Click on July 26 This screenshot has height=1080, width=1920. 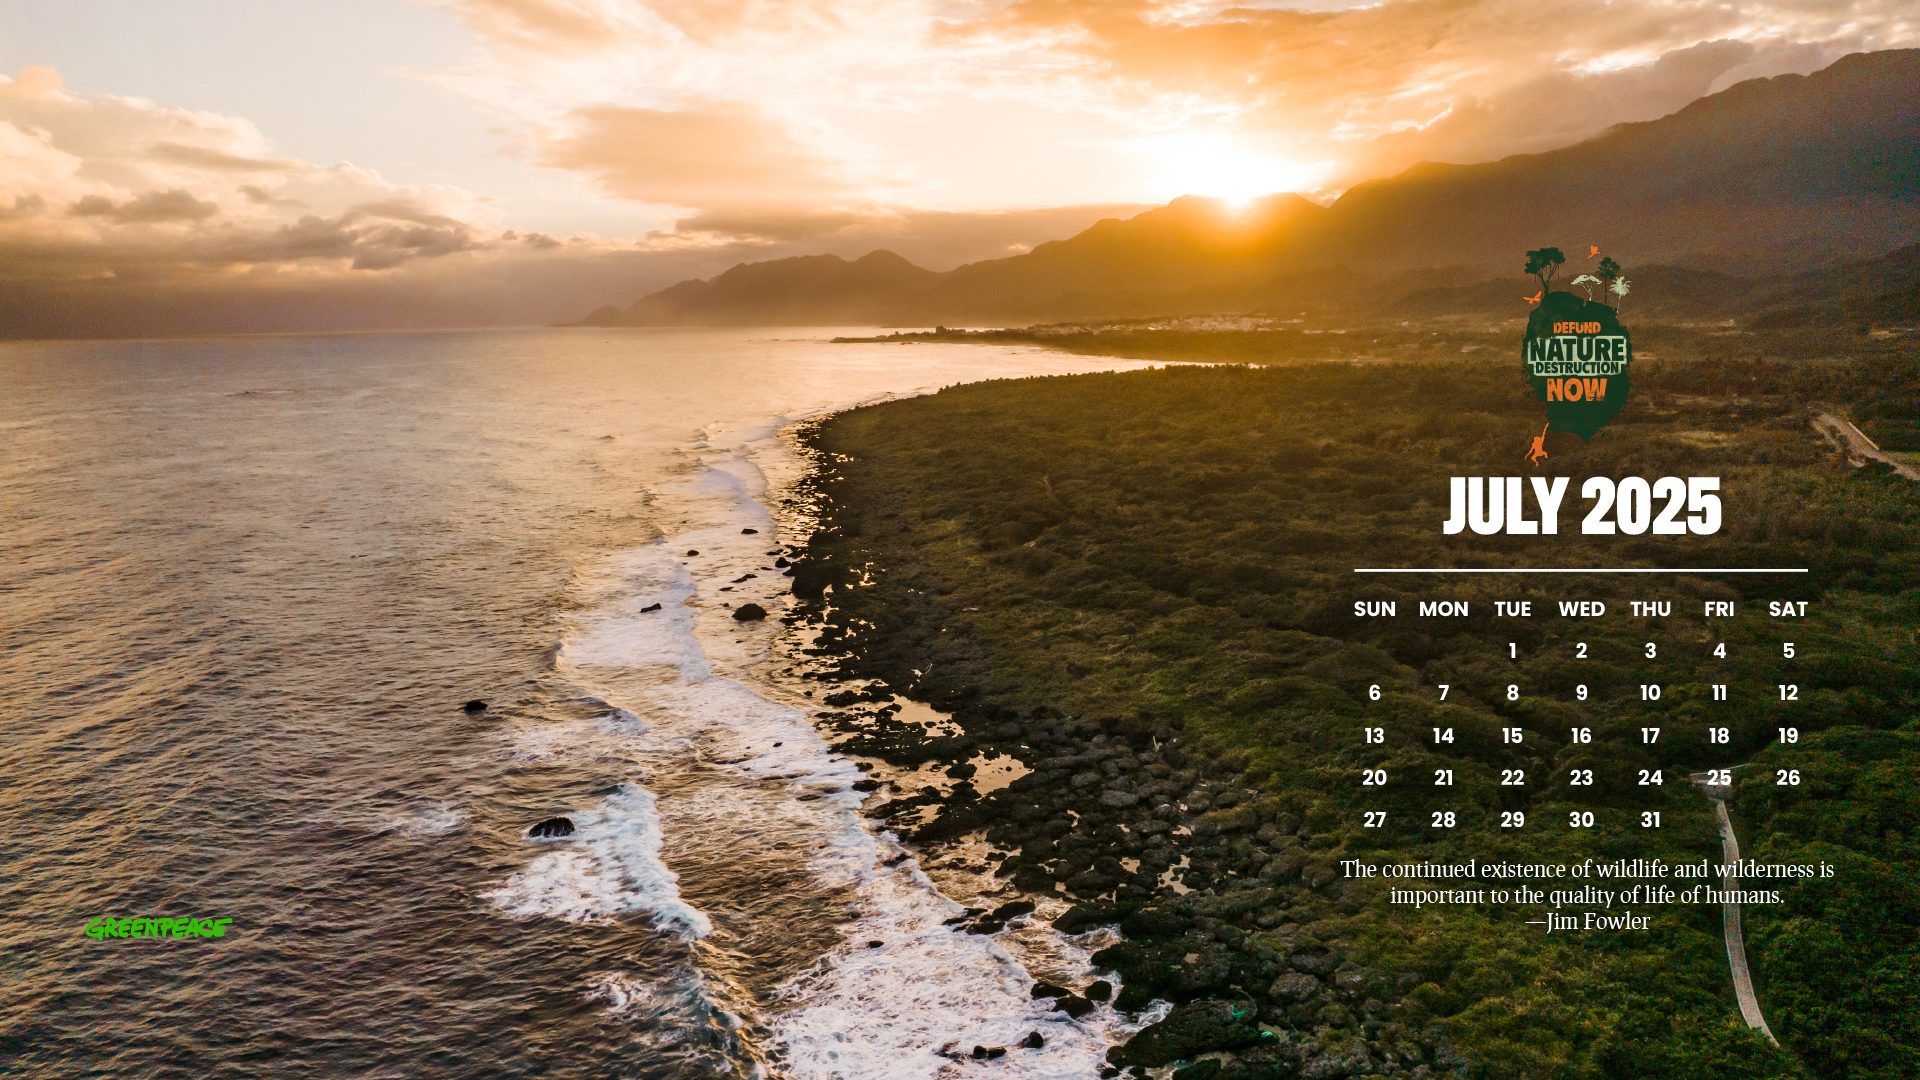point(1788,778)
